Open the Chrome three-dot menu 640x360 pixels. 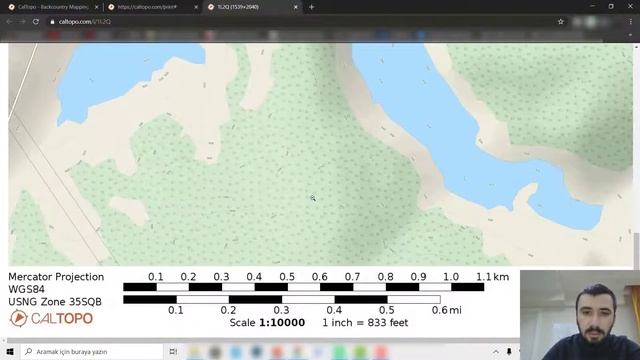[x=631, y=22]
